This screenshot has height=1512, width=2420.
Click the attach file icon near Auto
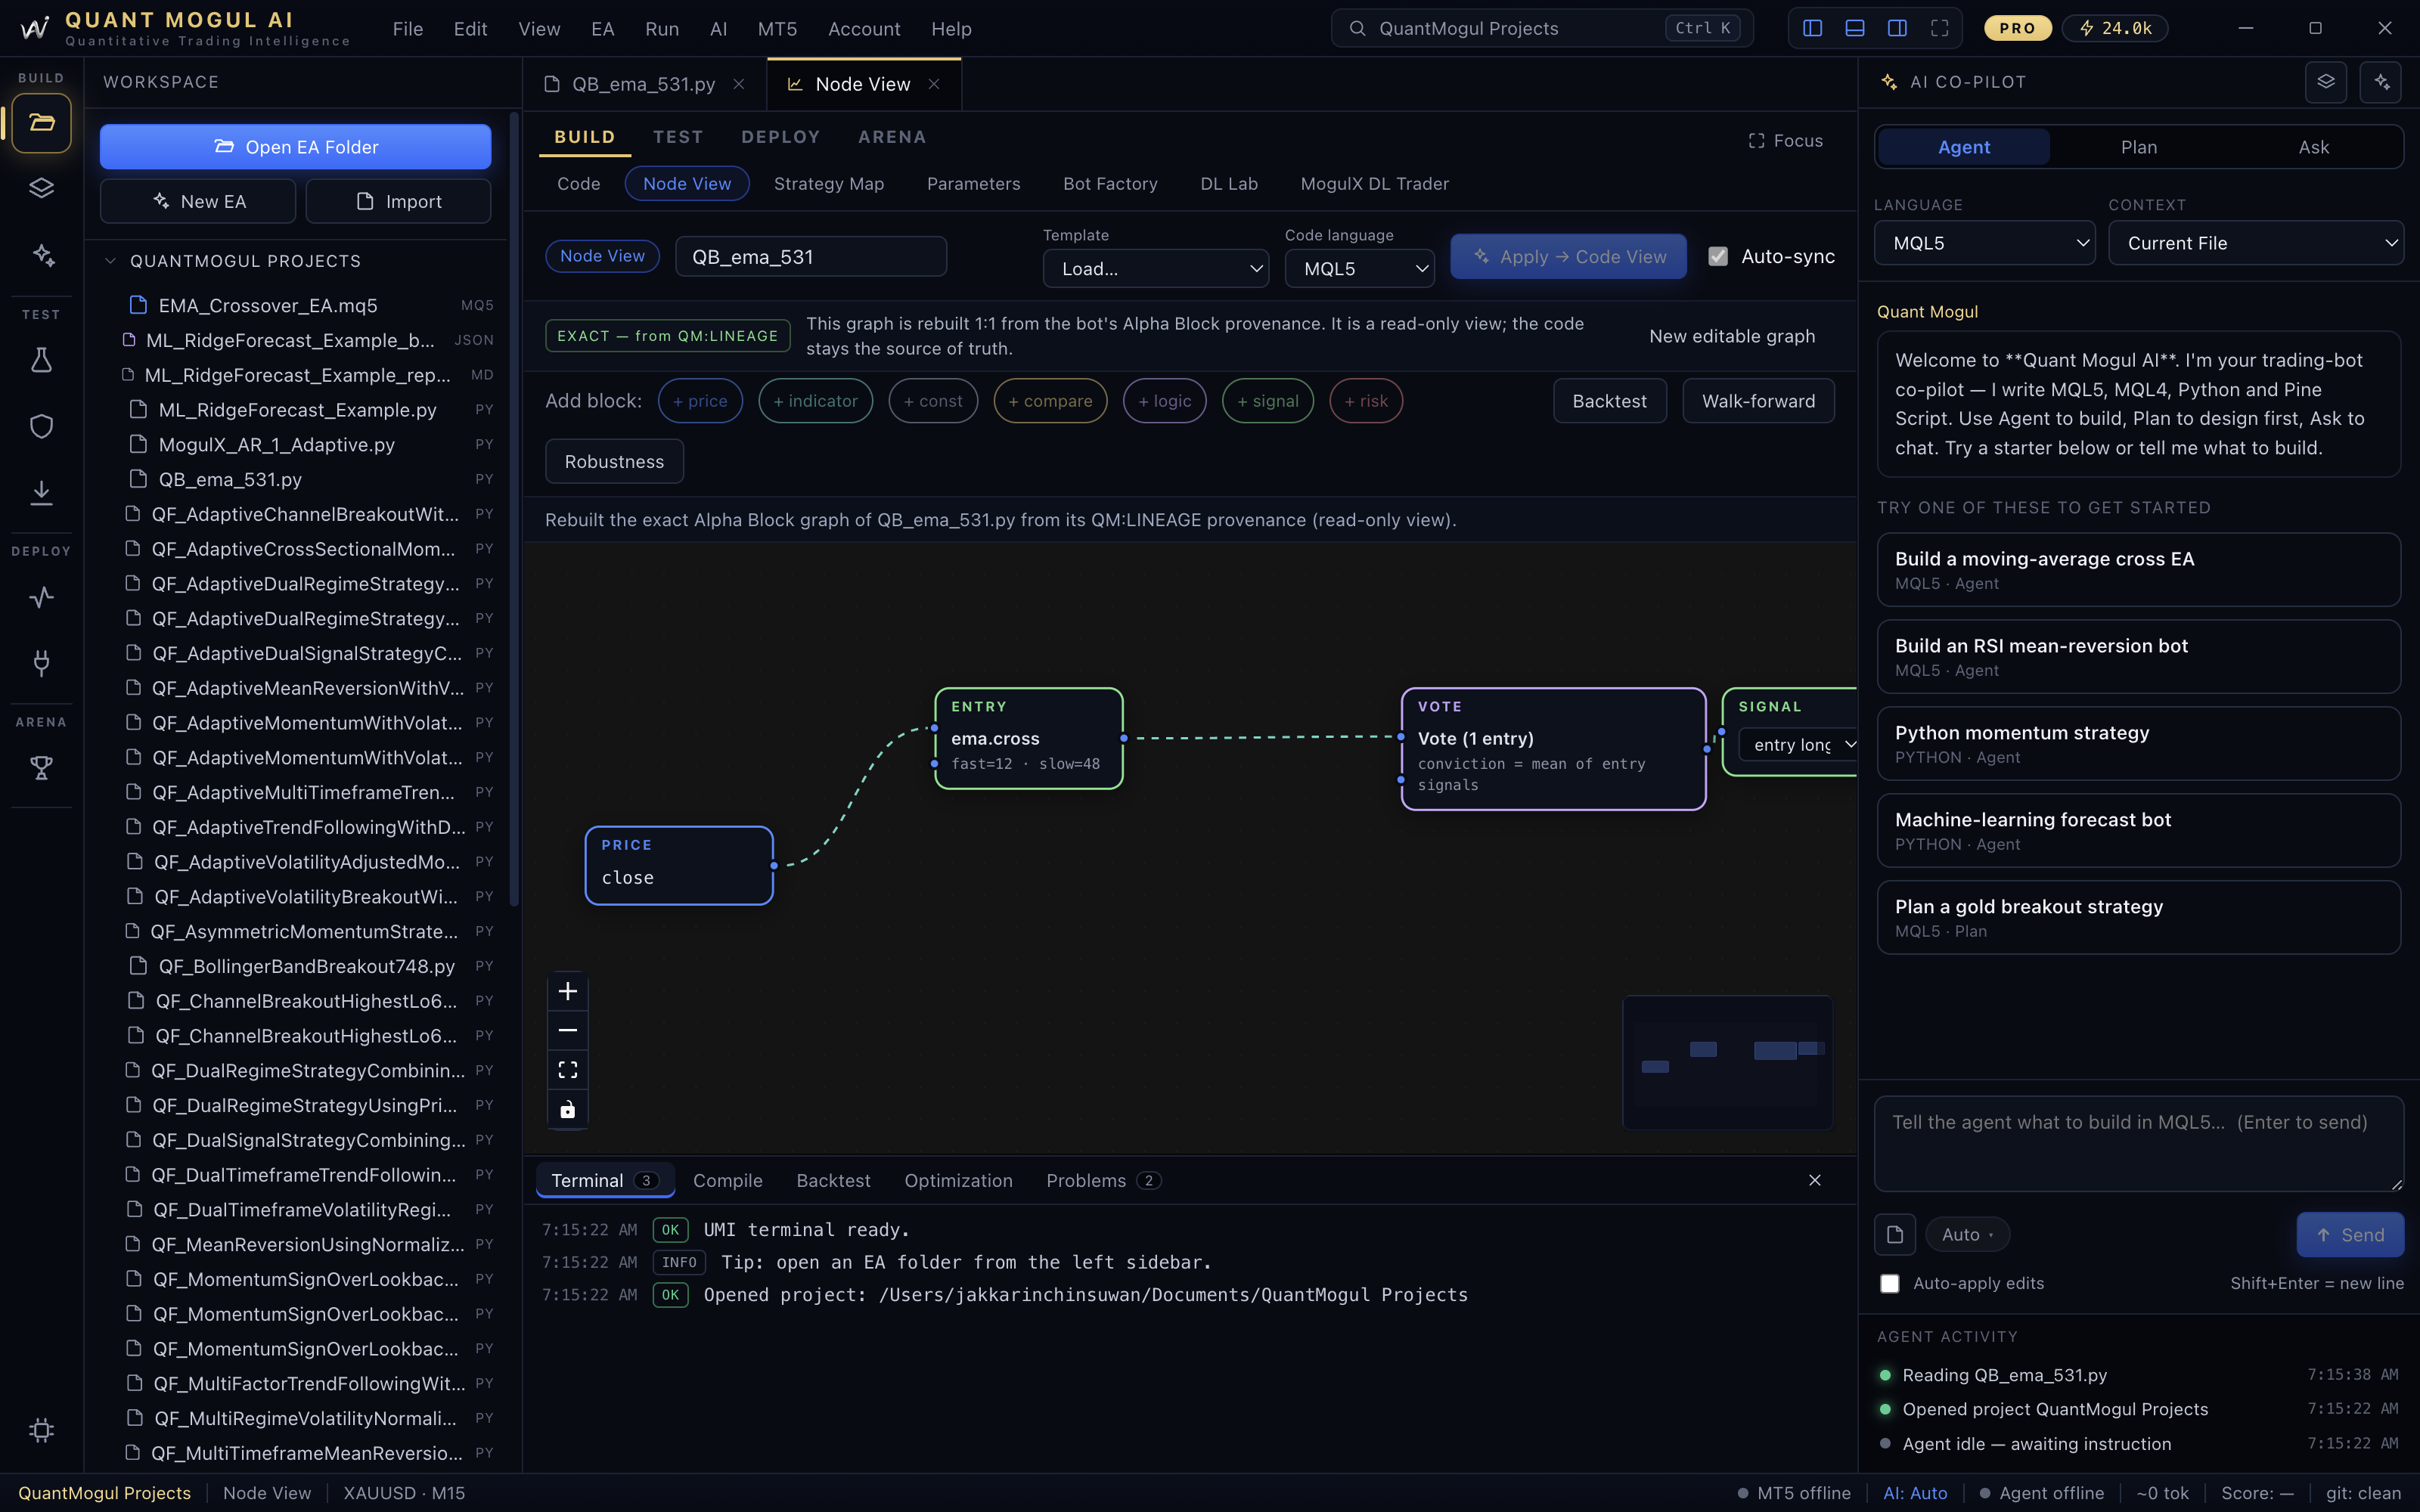pyautogui.click(x=1895, y=1235)
